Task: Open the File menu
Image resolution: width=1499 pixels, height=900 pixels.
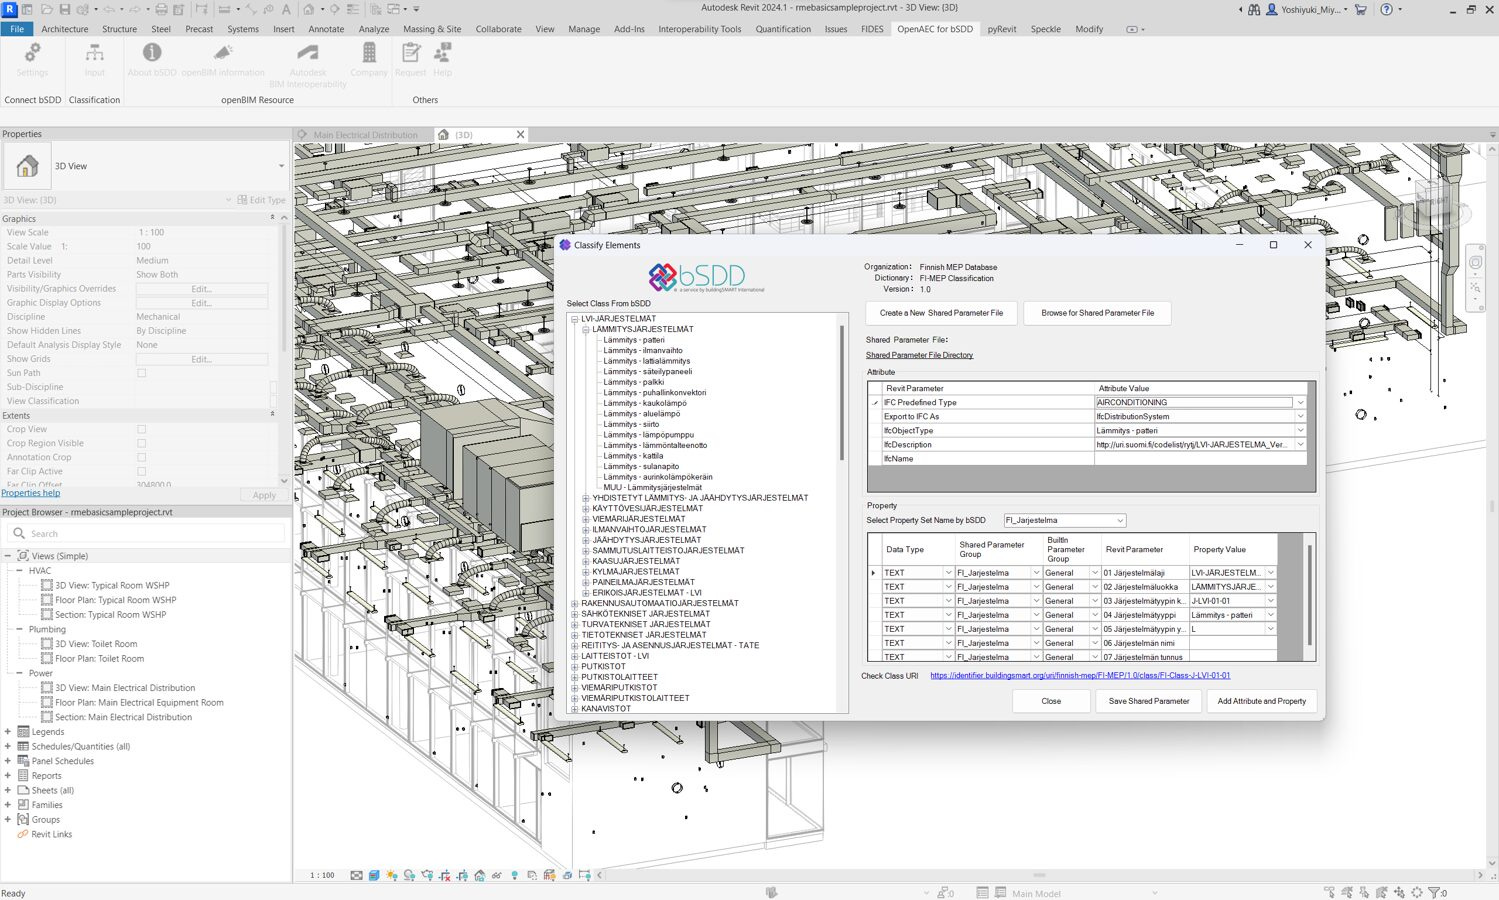Action: (x=17, y=29)
